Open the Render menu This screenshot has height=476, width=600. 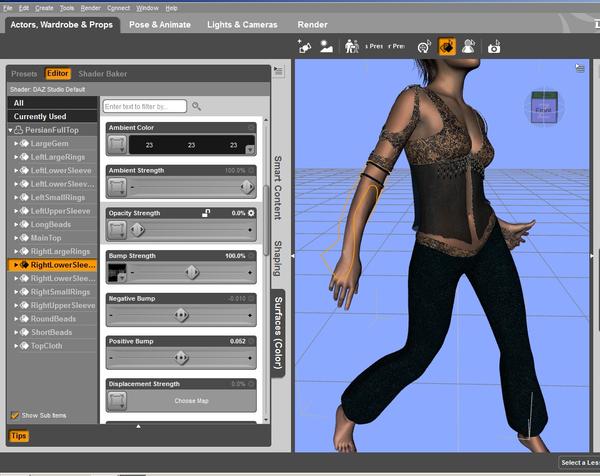(90, 8)
